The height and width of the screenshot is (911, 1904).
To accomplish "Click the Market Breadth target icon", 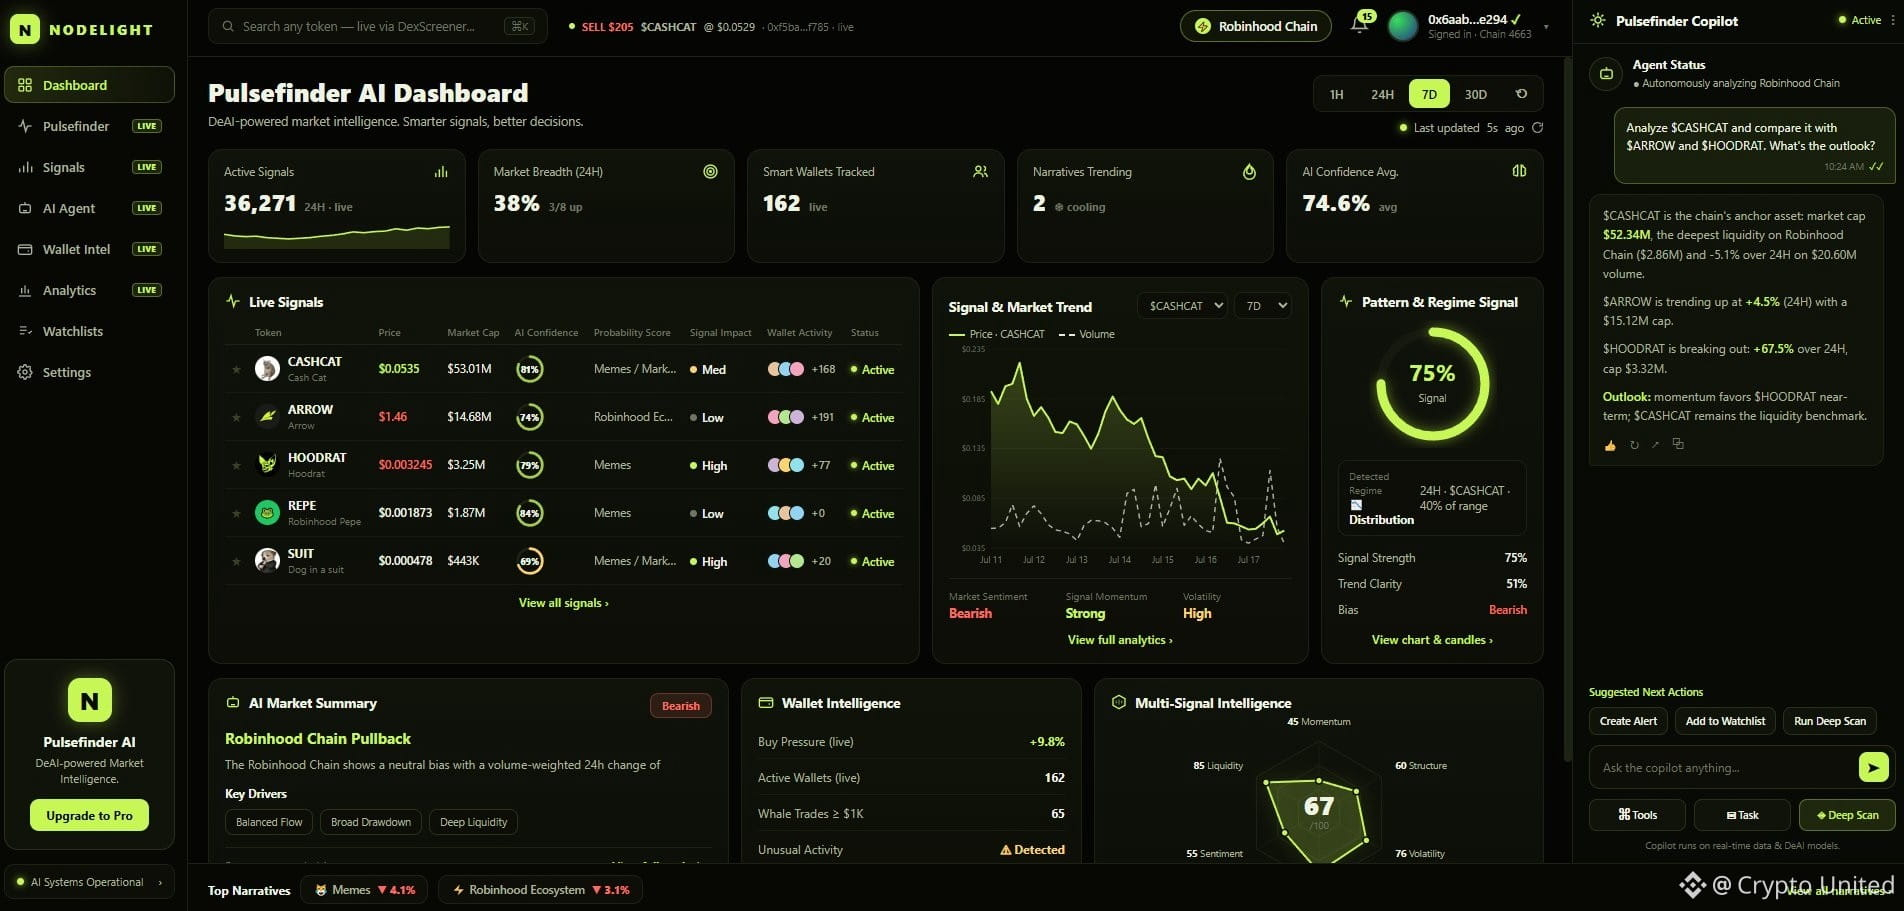I will 710,172.
